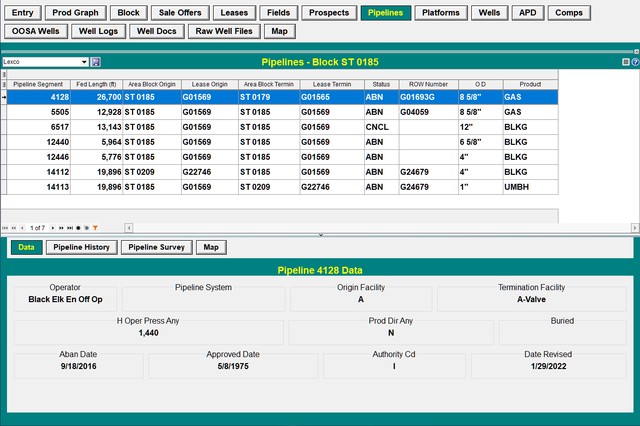Click the Raw Well Files button
Viewport: 640px width, 426px height.
click(222, 31)
